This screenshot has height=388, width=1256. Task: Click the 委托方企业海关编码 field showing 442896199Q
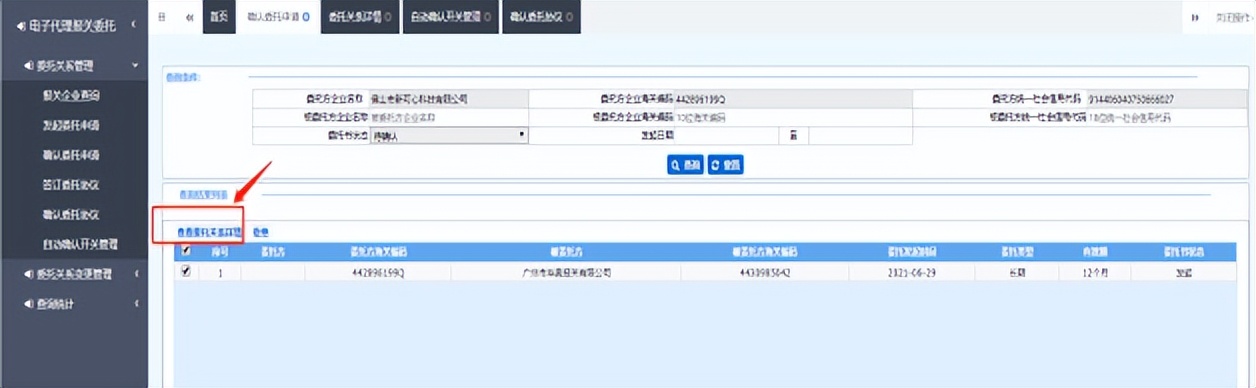[x=793, y=99]
